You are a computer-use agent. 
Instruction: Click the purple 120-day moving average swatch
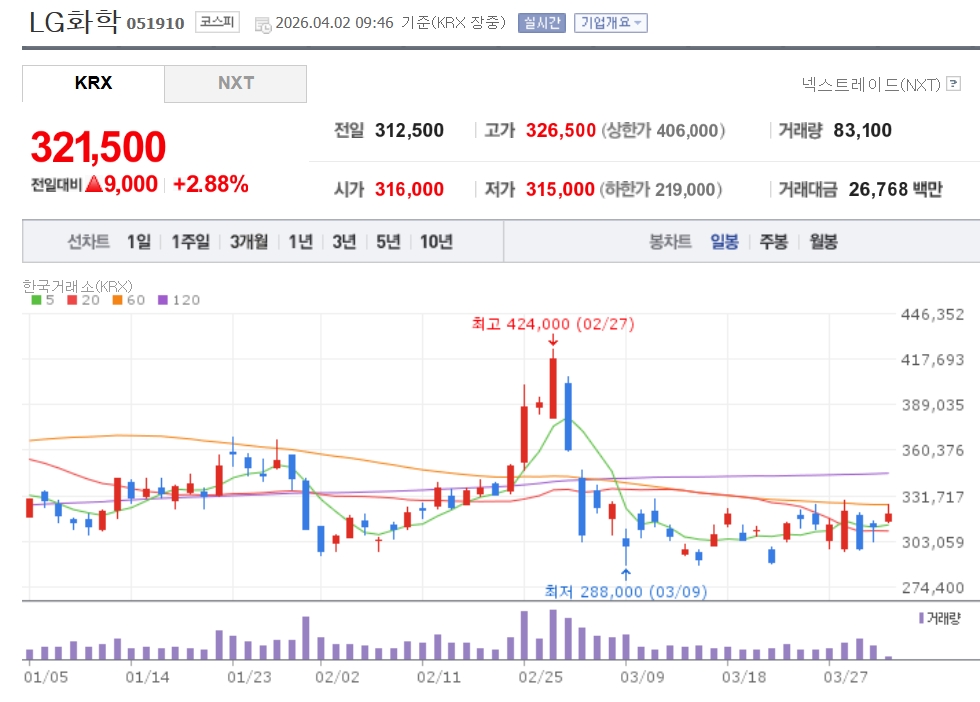pyautogui.click(x=163, y=300)
